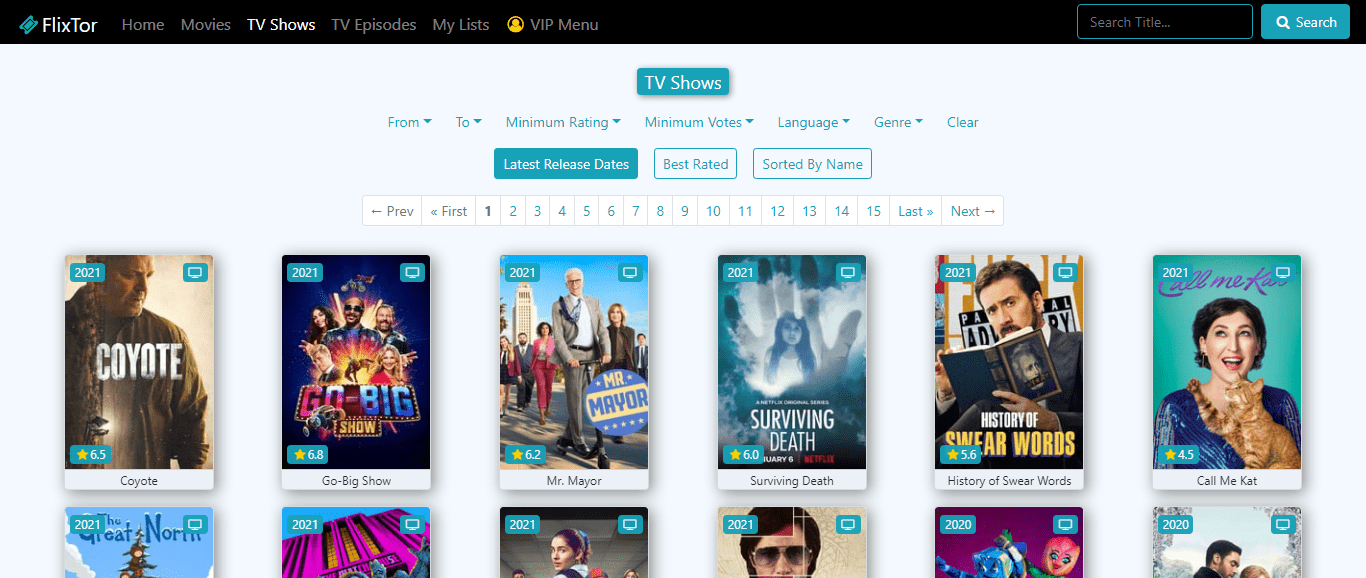This screenshot has width=1366, height=578.
Task: Click the 6.8 star rating badge on Go-Big Show
Action: (x=307, y=454)
